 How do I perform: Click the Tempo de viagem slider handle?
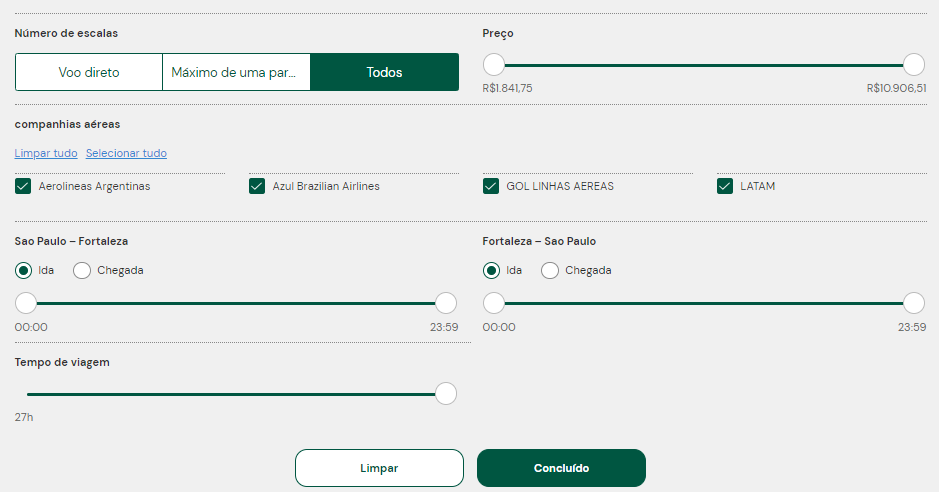[446, 393]
